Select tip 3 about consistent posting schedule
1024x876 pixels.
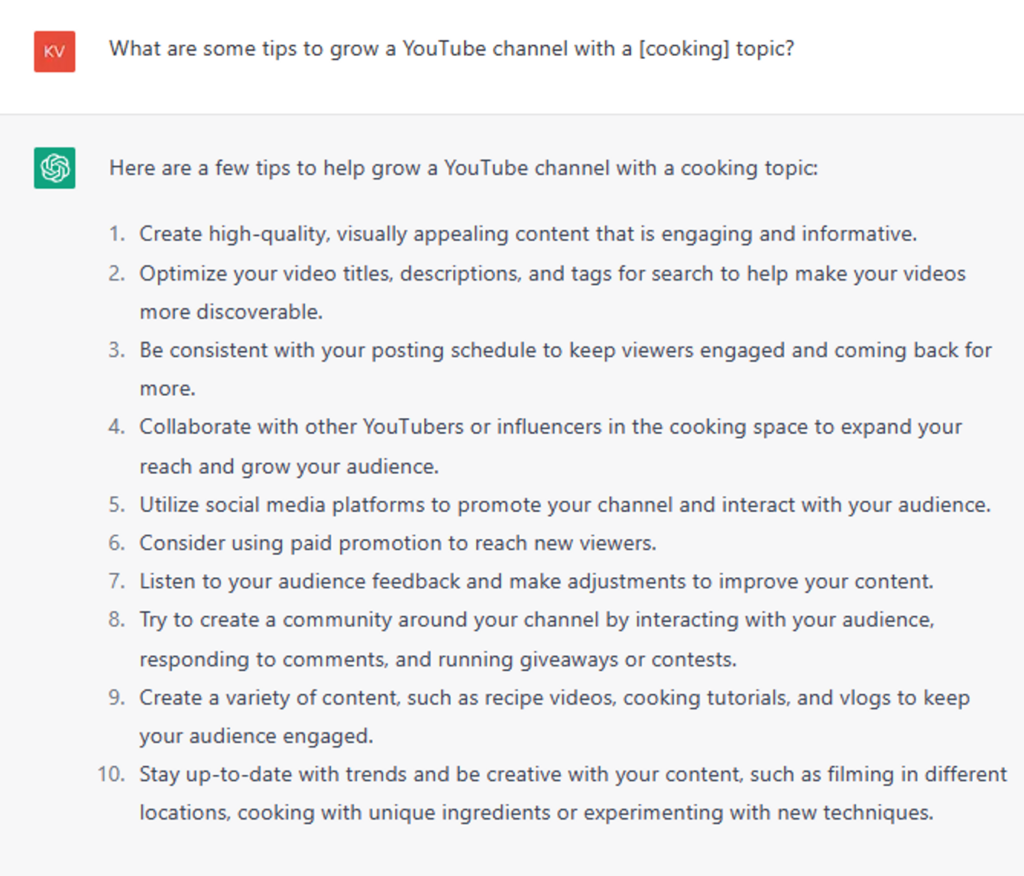[566, 369]
